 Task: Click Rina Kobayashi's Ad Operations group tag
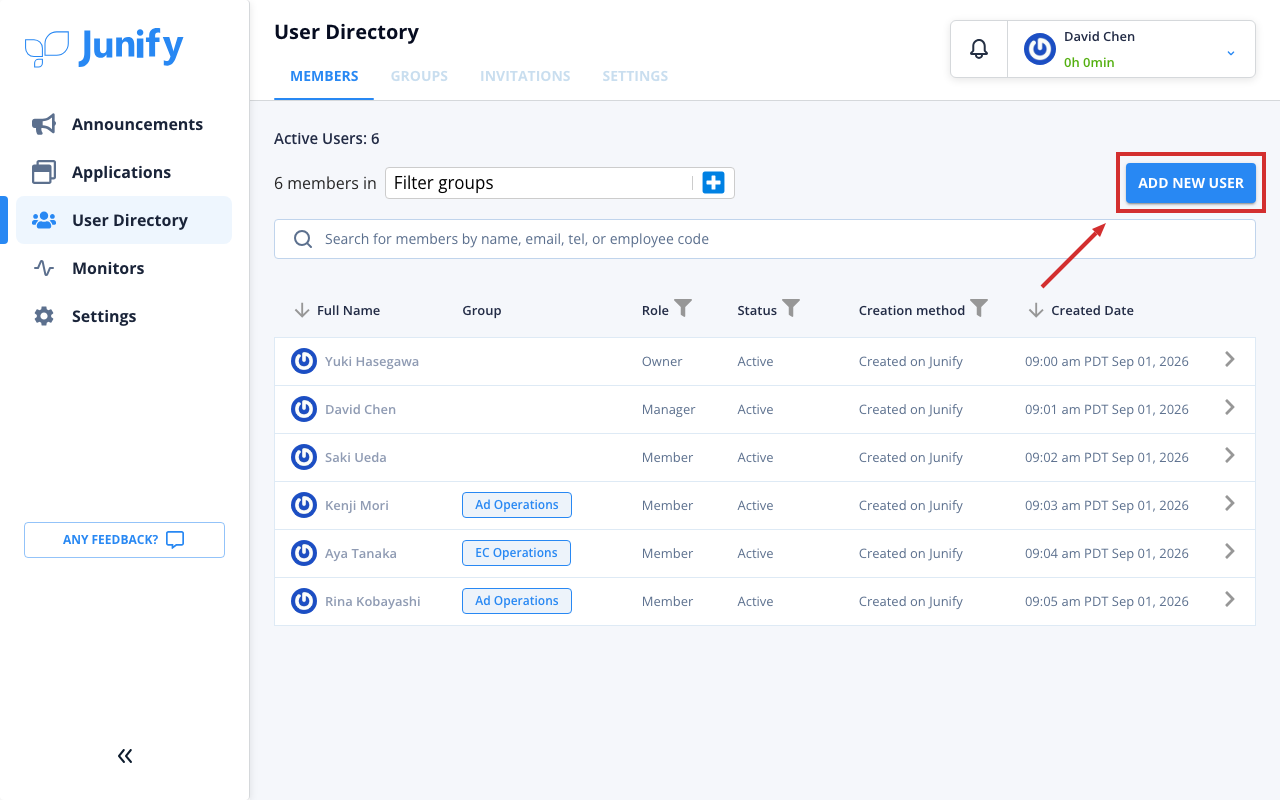tap(517, 601)
